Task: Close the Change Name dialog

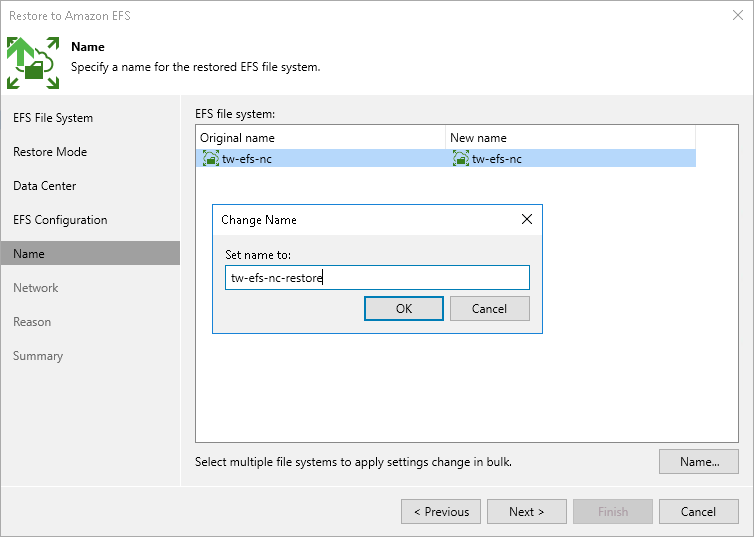Action: click(x=527, y=220)
